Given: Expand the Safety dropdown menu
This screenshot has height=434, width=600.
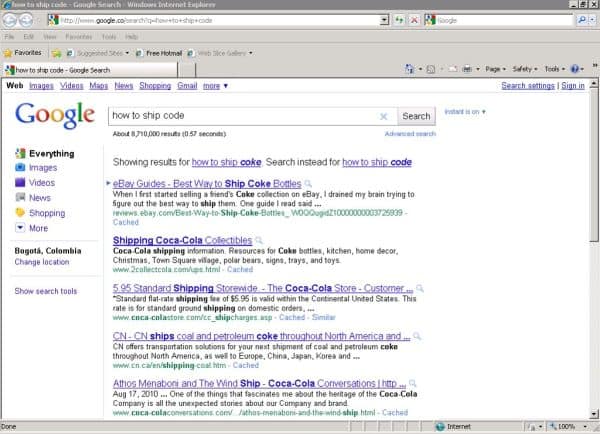Looking at the screenshot, I should (x=525, y=69).
